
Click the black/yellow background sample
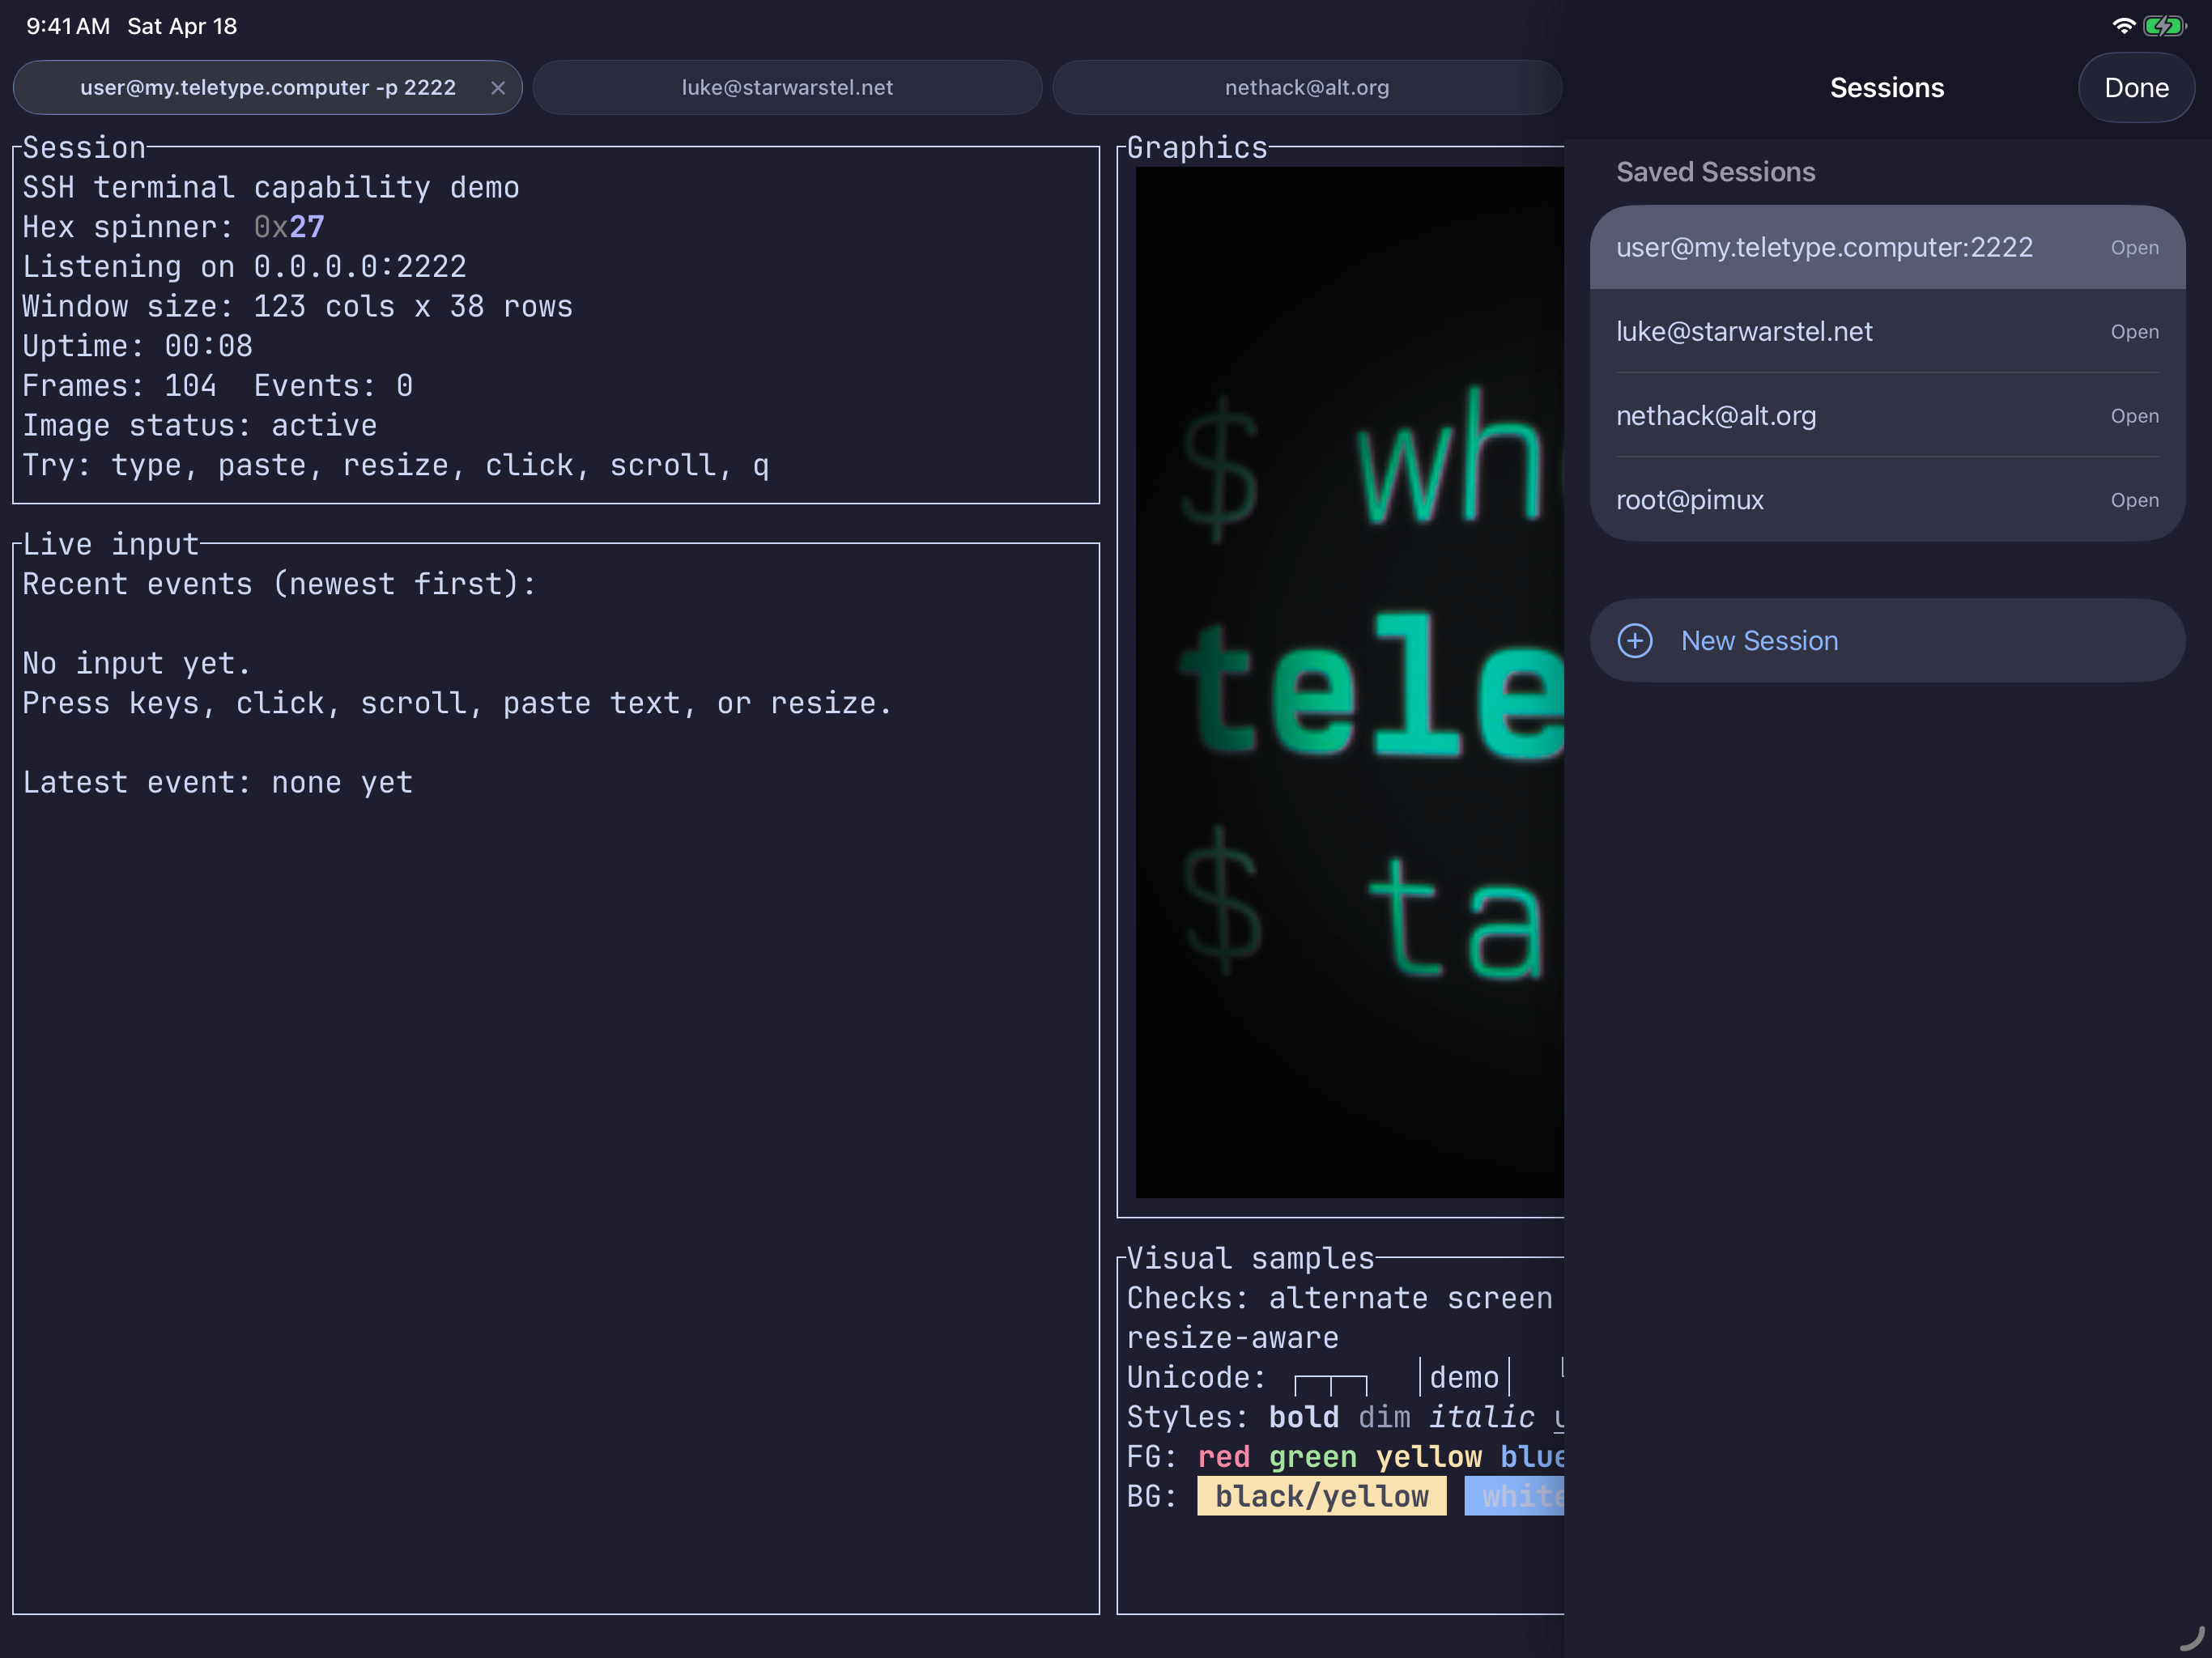1321,1497
